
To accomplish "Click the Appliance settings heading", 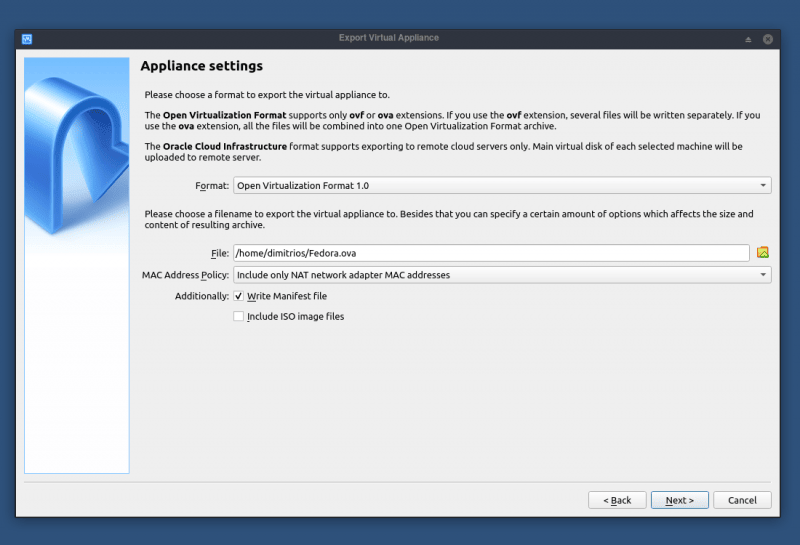I will pyautogui.click(x=201, y=67).
